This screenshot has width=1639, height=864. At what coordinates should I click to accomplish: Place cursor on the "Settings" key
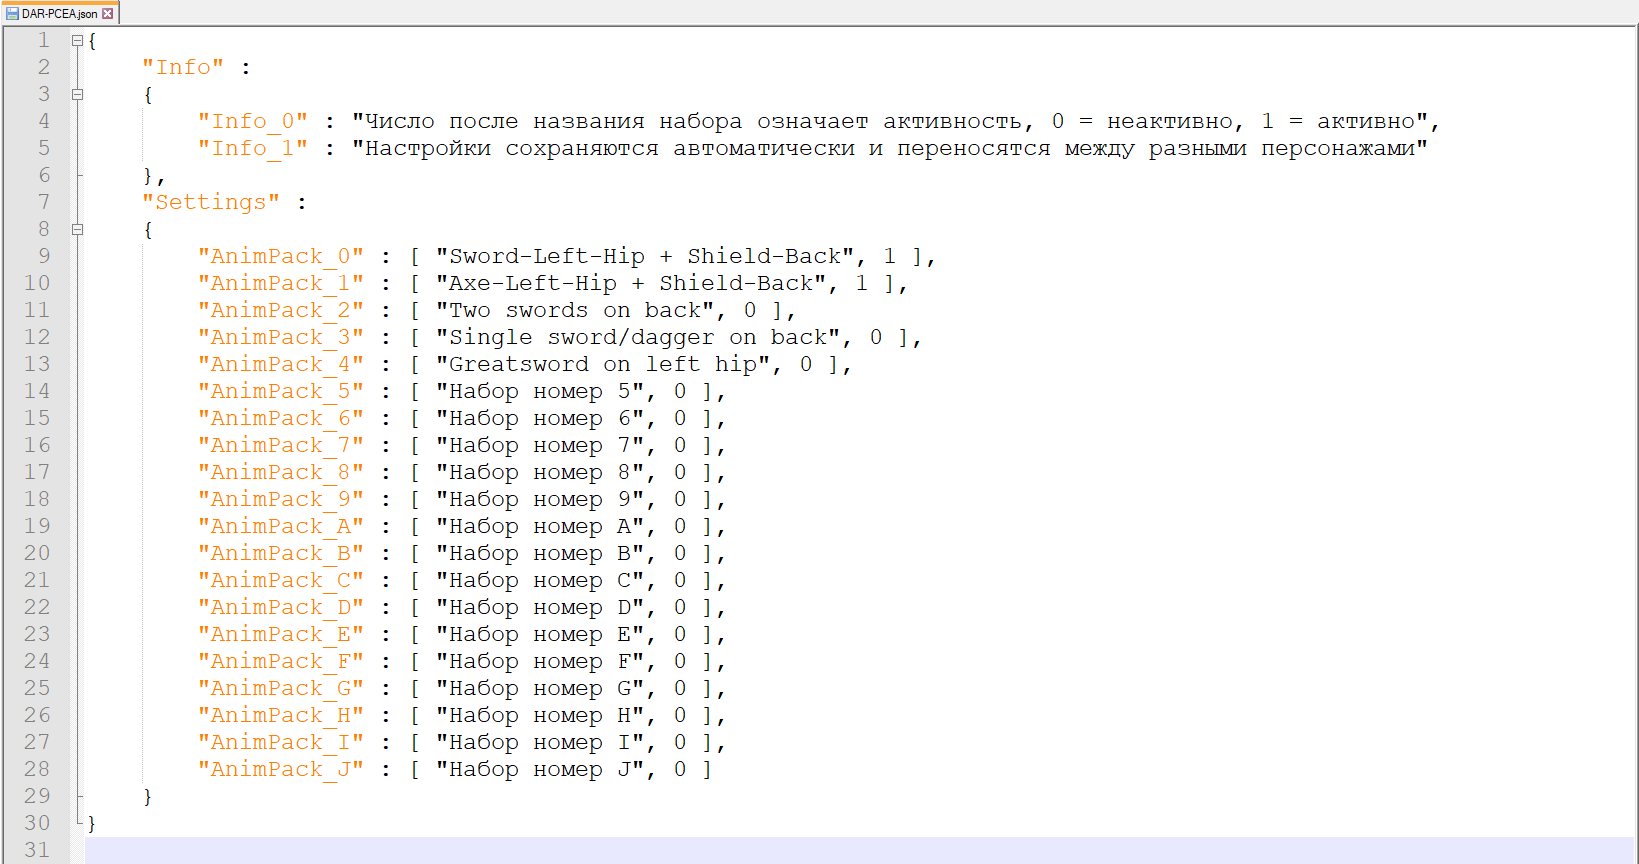[x=210, y=202]
